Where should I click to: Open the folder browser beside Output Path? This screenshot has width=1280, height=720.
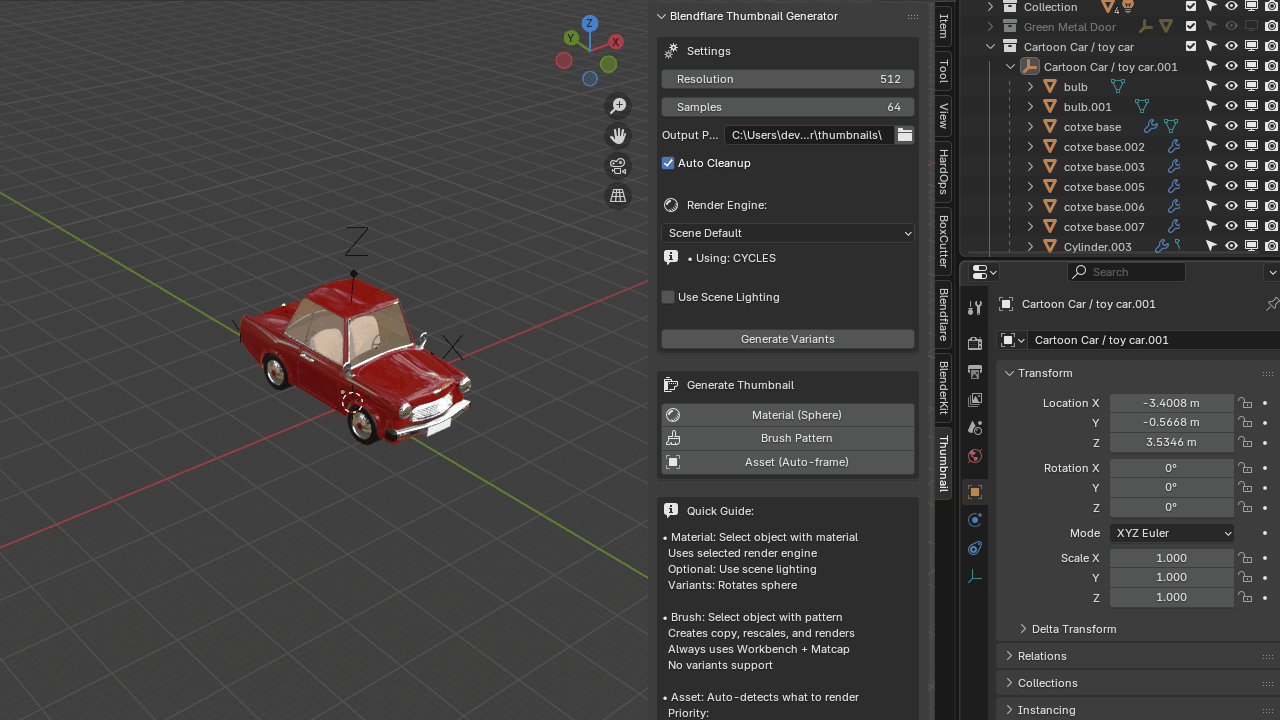[x=905, y=135]
